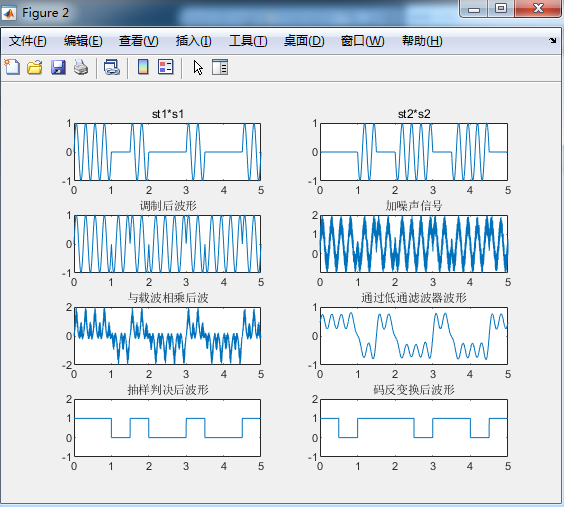Open the 插入(I) menu
Viewport: 564px width, 507px height.
pyautogui.click(x=194, y=41)
